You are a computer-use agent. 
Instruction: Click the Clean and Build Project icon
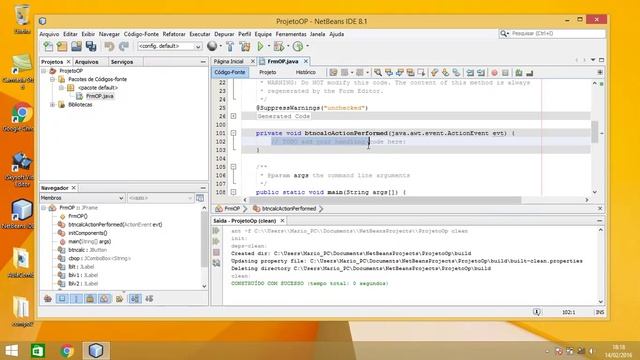(244, 46)
